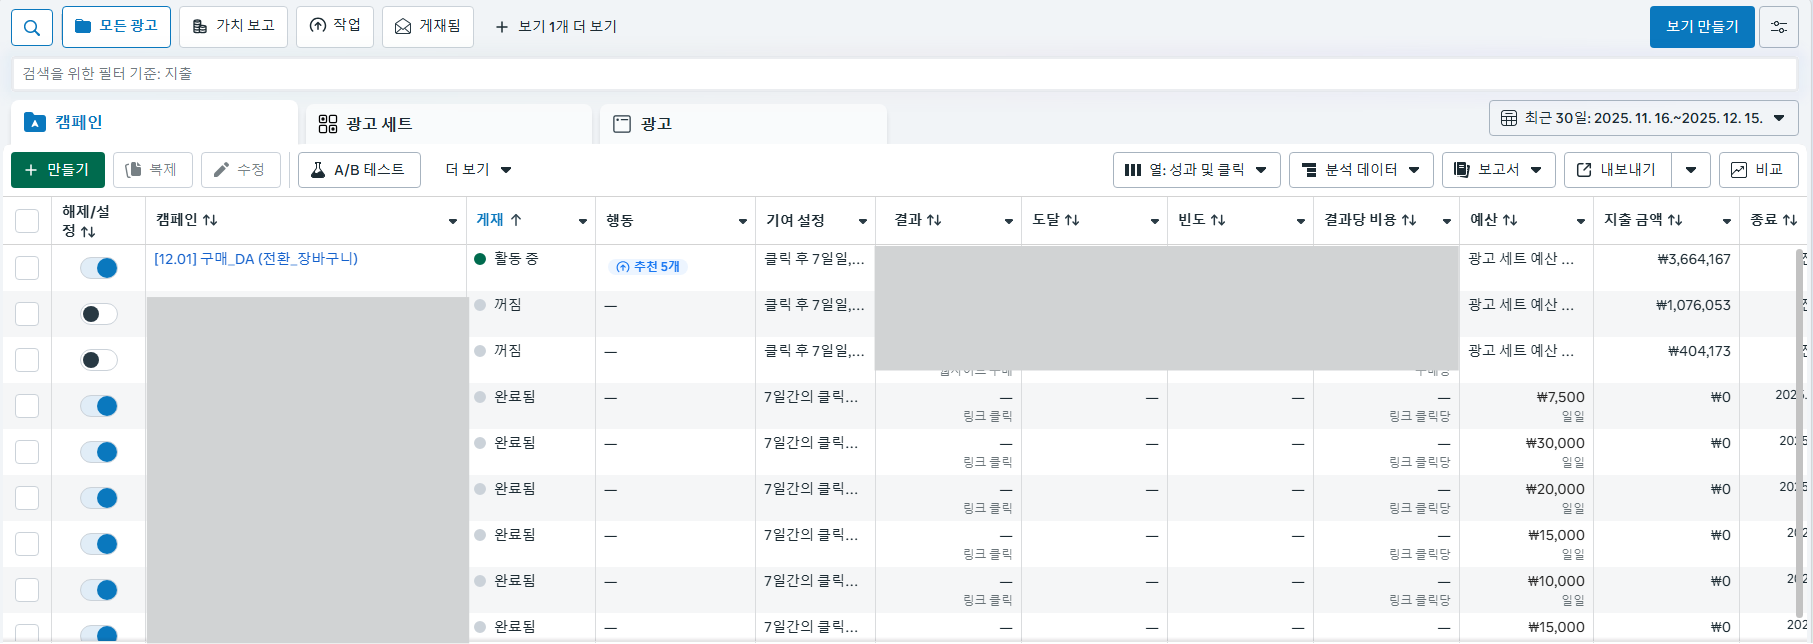Switch to the 광고 tab

[742, 124]
